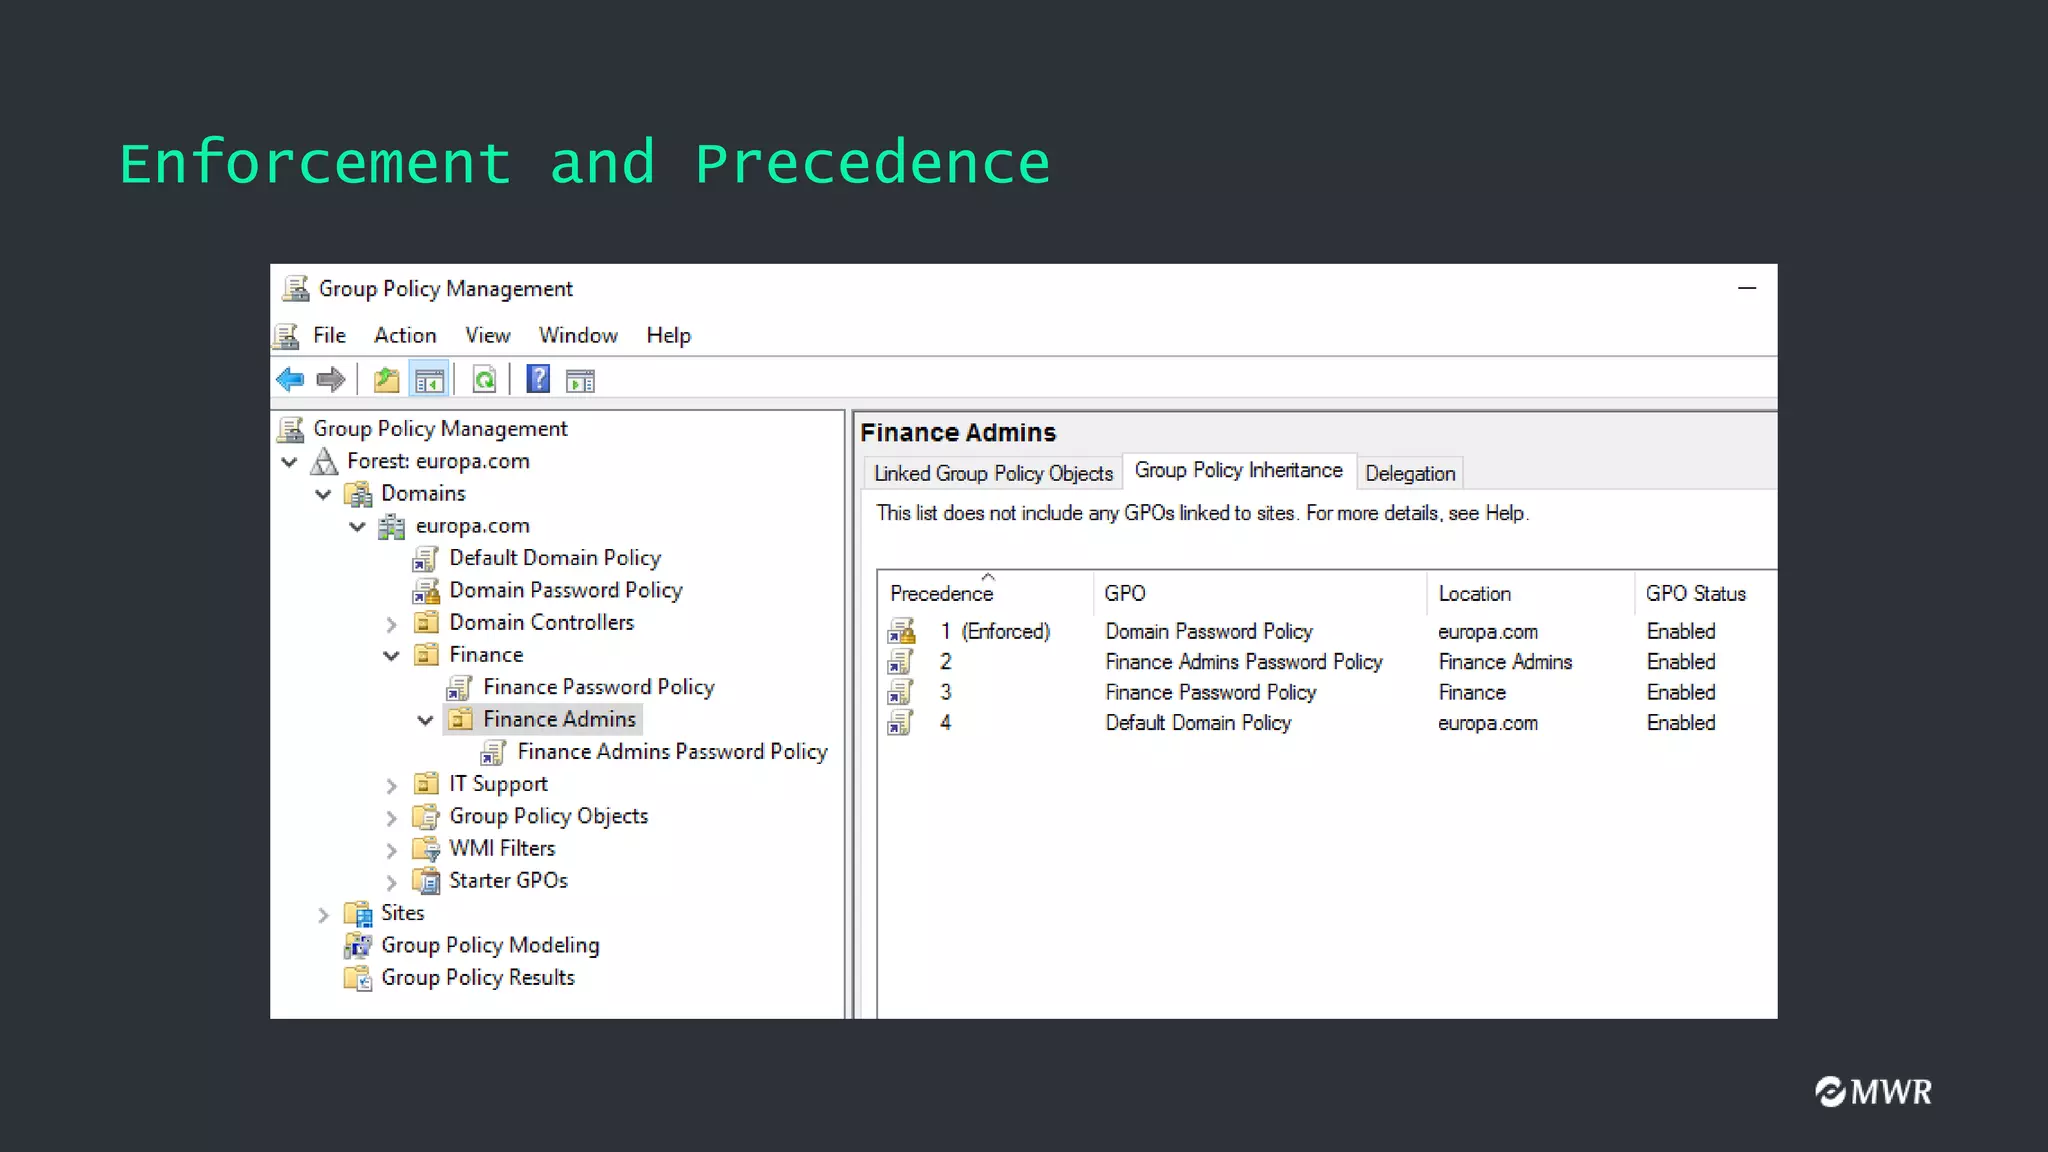Click the Forest europa.com triangle icon
The width and height of the screenshot is (2048, 1152).
(325, 462)
